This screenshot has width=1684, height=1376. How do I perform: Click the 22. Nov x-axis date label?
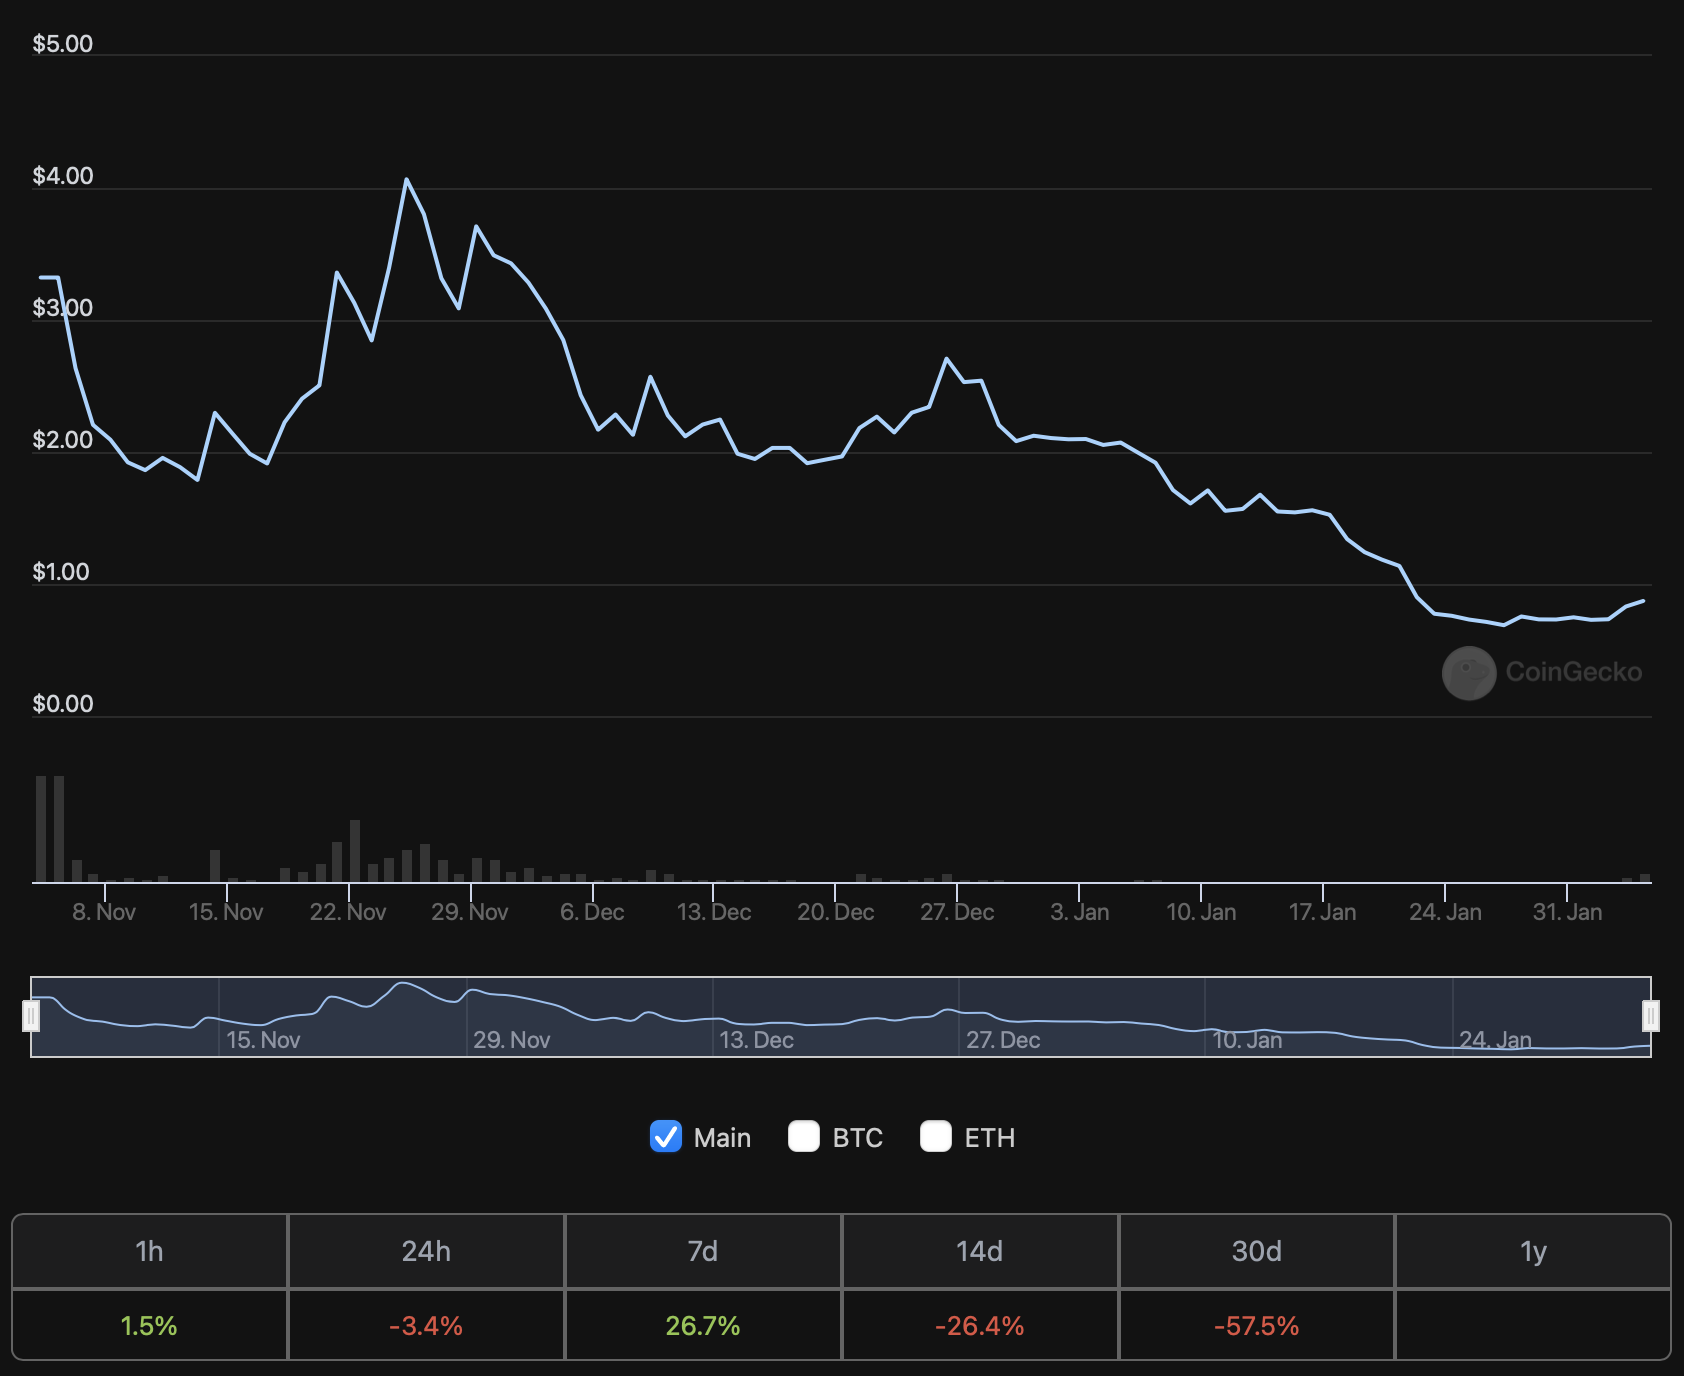click(x=348, y=912)
